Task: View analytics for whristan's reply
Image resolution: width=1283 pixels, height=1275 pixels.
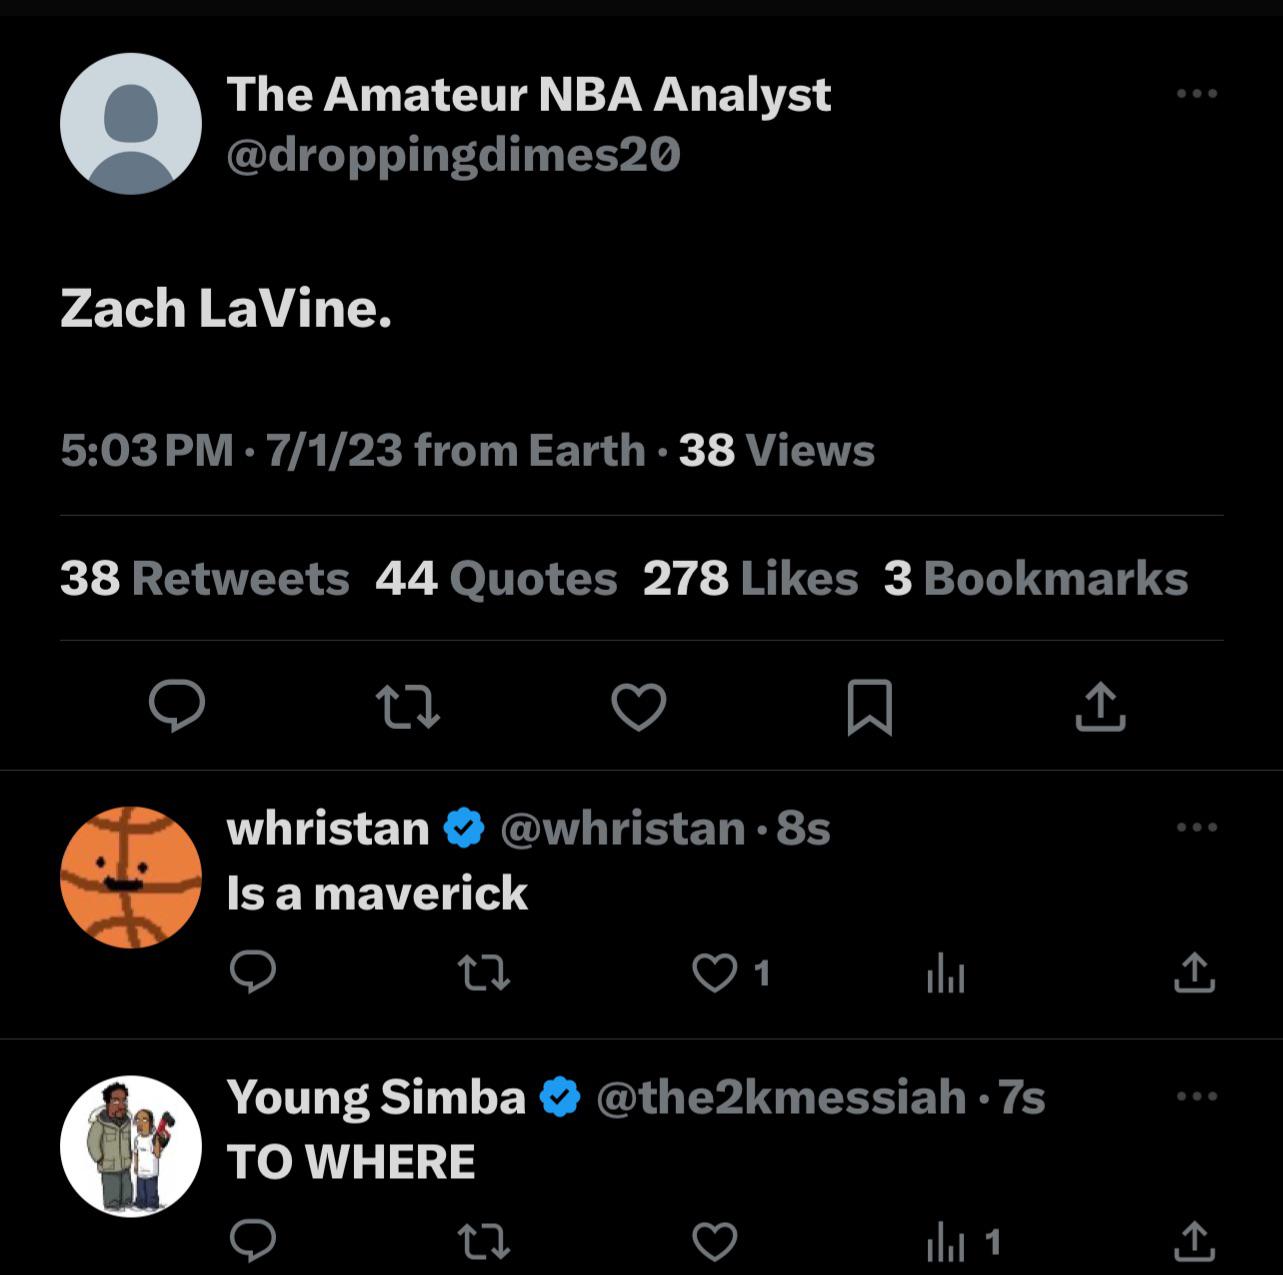Action: pyautogui.click(x=945, y=972)
